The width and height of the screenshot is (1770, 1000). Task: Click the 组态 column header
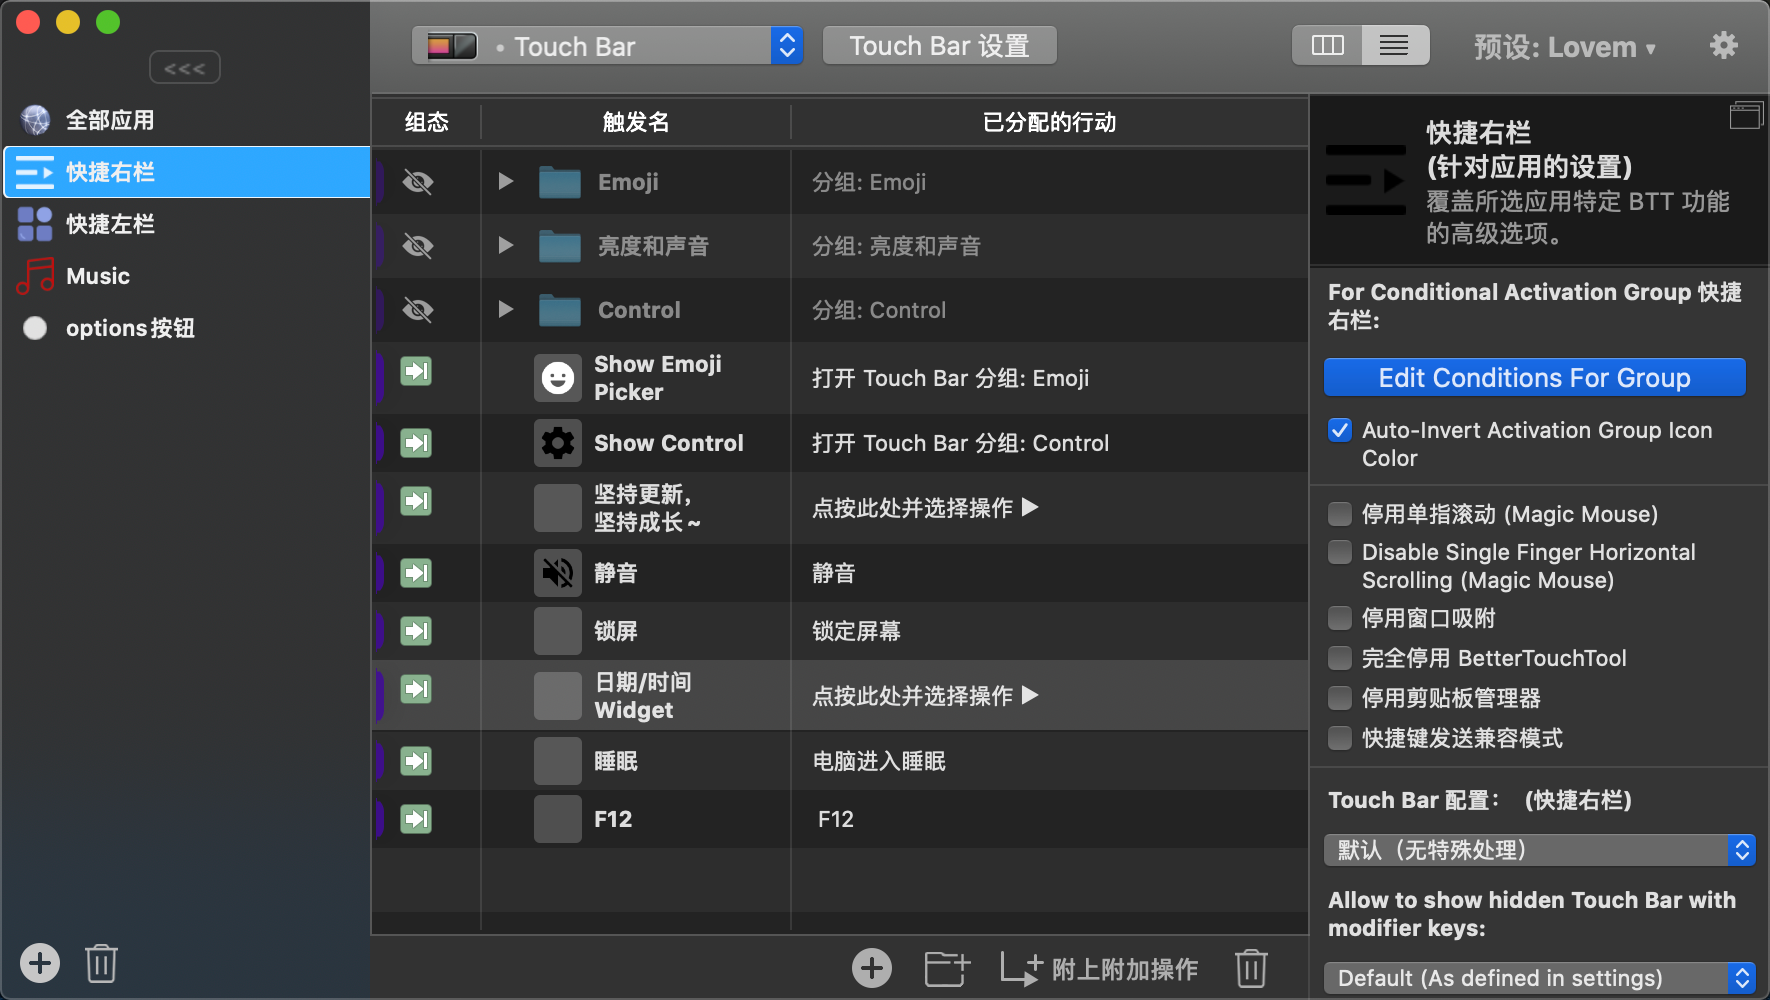coord(427,122)
